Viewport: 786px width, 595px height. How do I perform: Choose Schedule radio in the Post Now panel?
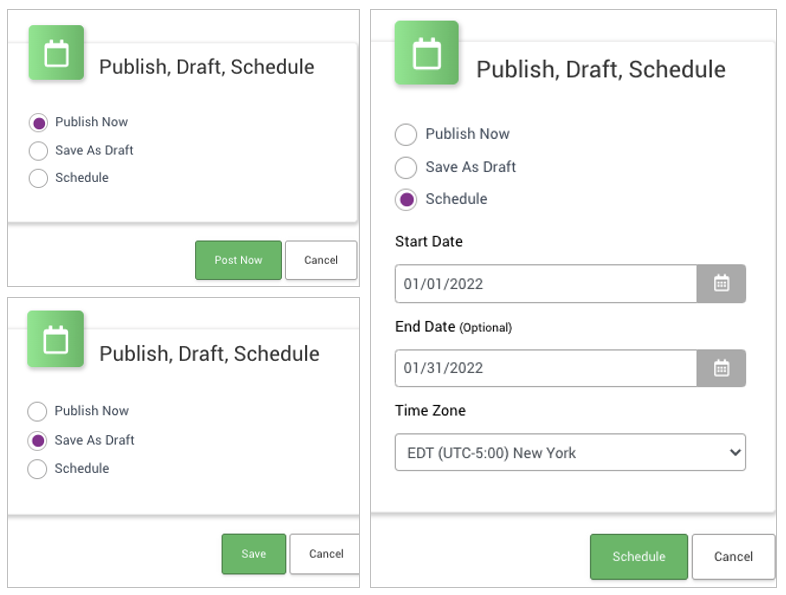(38, 179)
